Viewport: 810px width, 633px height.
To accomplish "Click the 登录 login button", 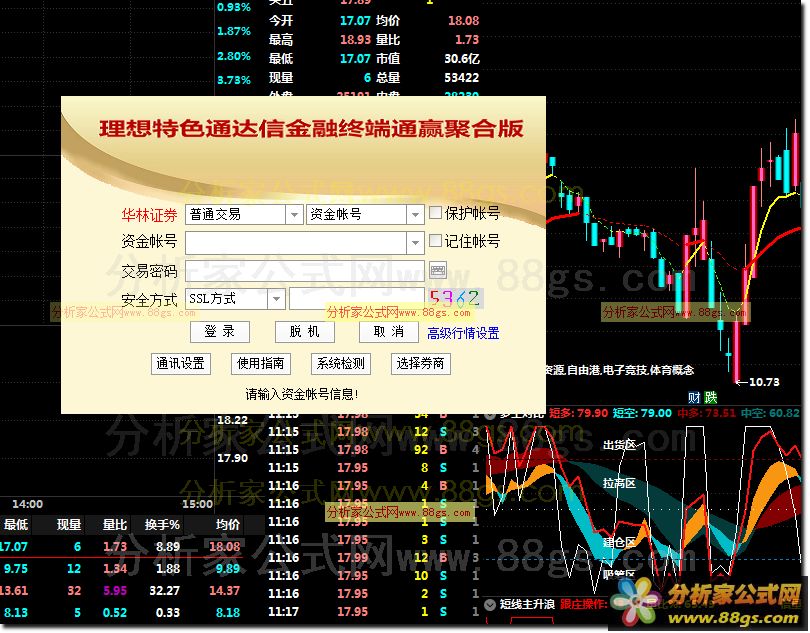I will 220,332.
